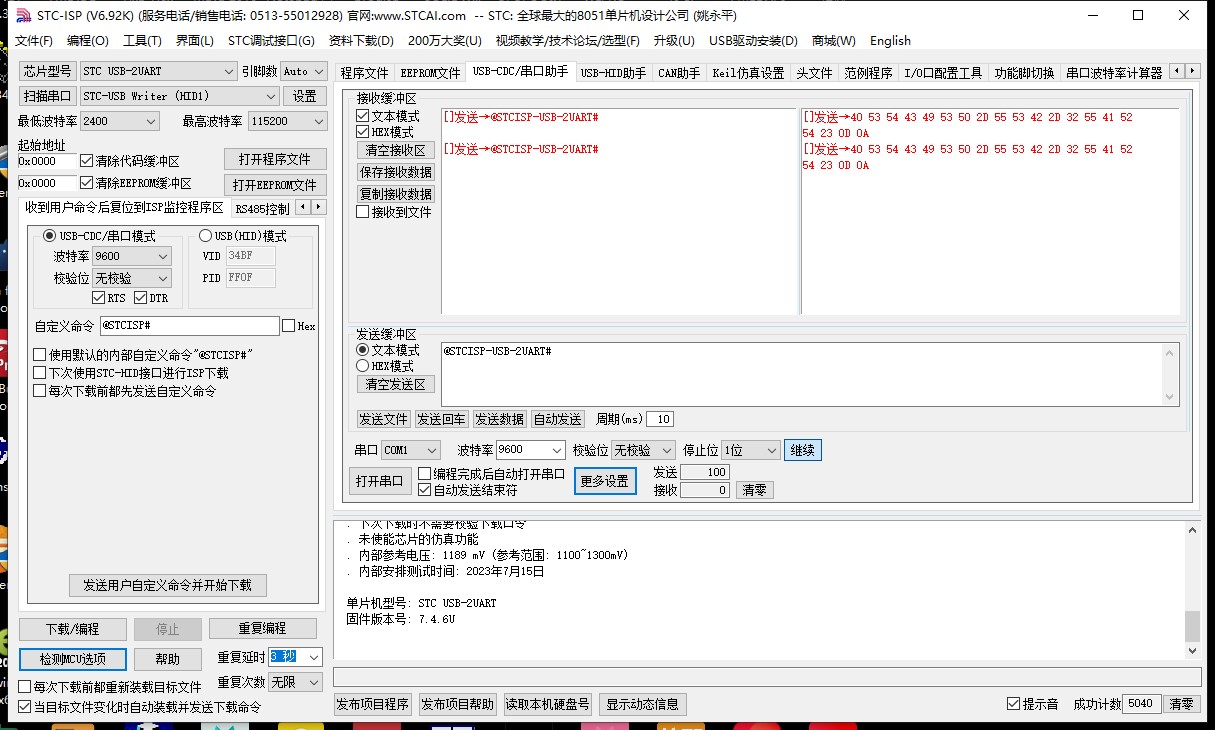Click the 检测MCU选项 button
This screenshot has width=1215, height=730.
click(73, 659)
